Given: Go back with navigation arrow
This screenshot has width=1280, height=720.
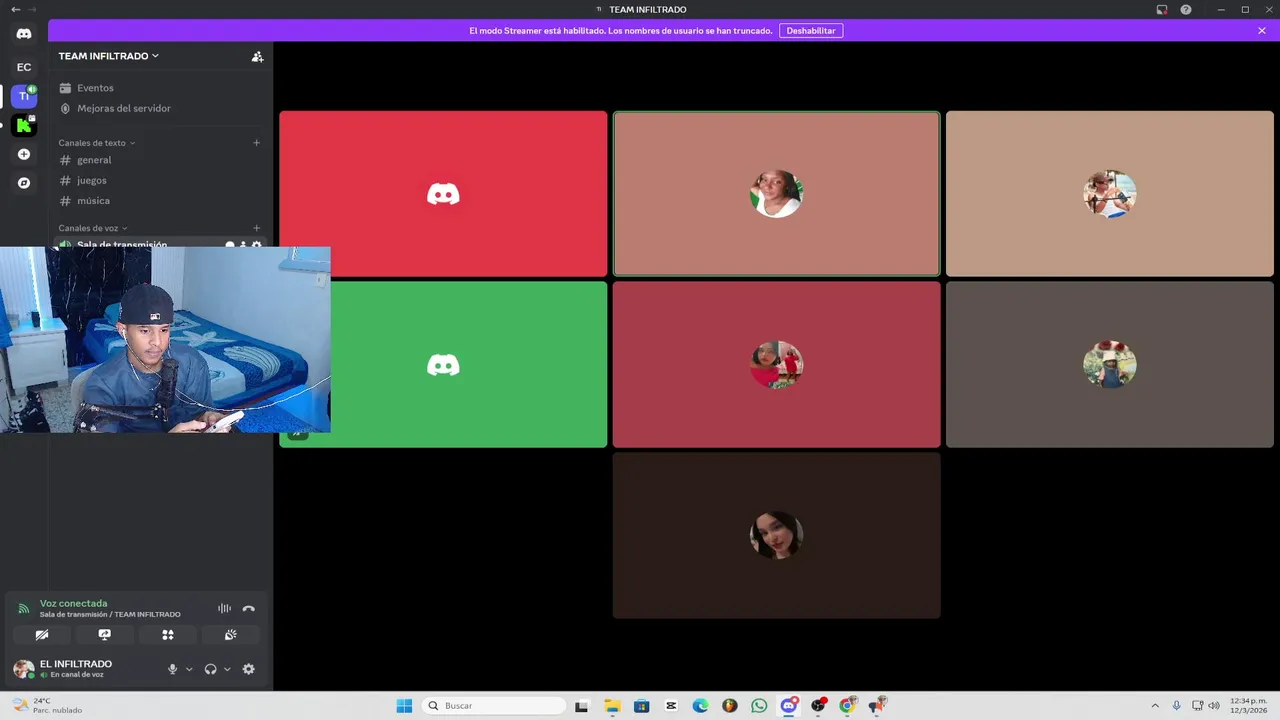Looking at the screenshot, I should 15,9.
